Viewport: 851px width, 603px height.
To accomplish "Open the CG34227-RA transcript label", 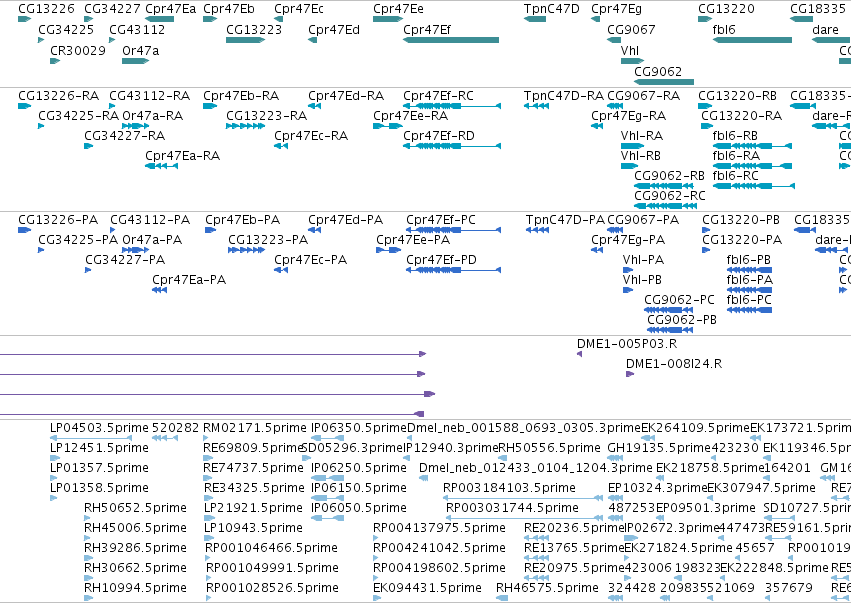I will pyautogui.click(x=124, y=136).
